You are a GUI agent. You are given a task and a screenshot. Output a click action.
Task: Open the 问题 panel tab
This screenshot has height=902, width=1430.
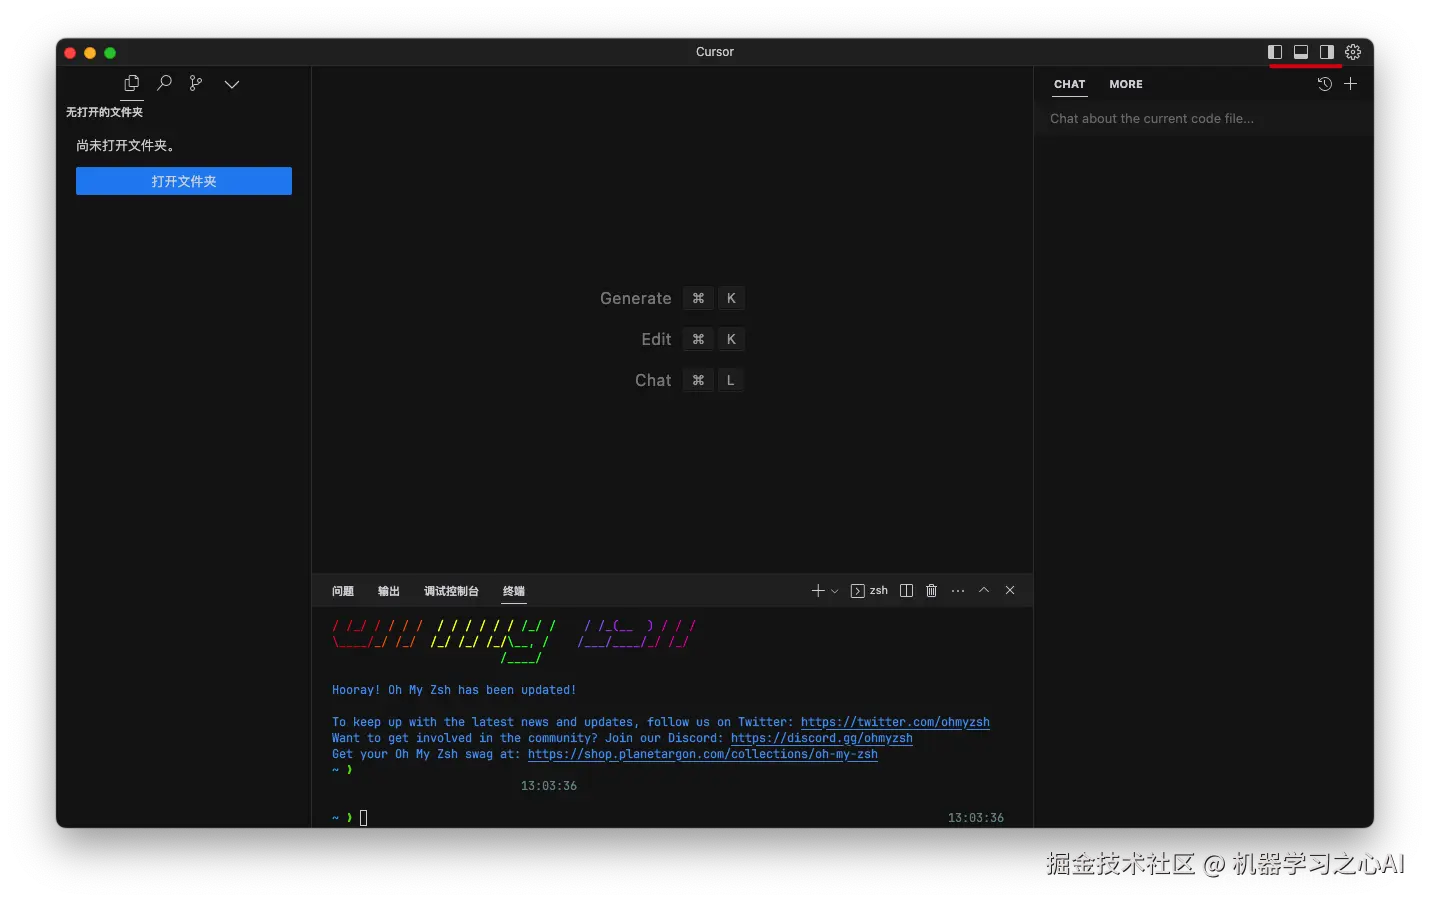point(343,591)
